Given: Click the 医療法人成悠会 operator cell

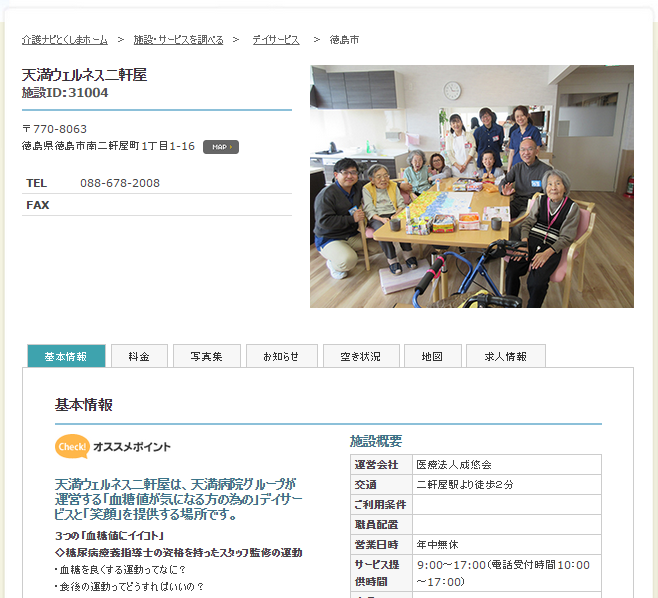Looking at the screenshot, I should (x=454, y=465).
